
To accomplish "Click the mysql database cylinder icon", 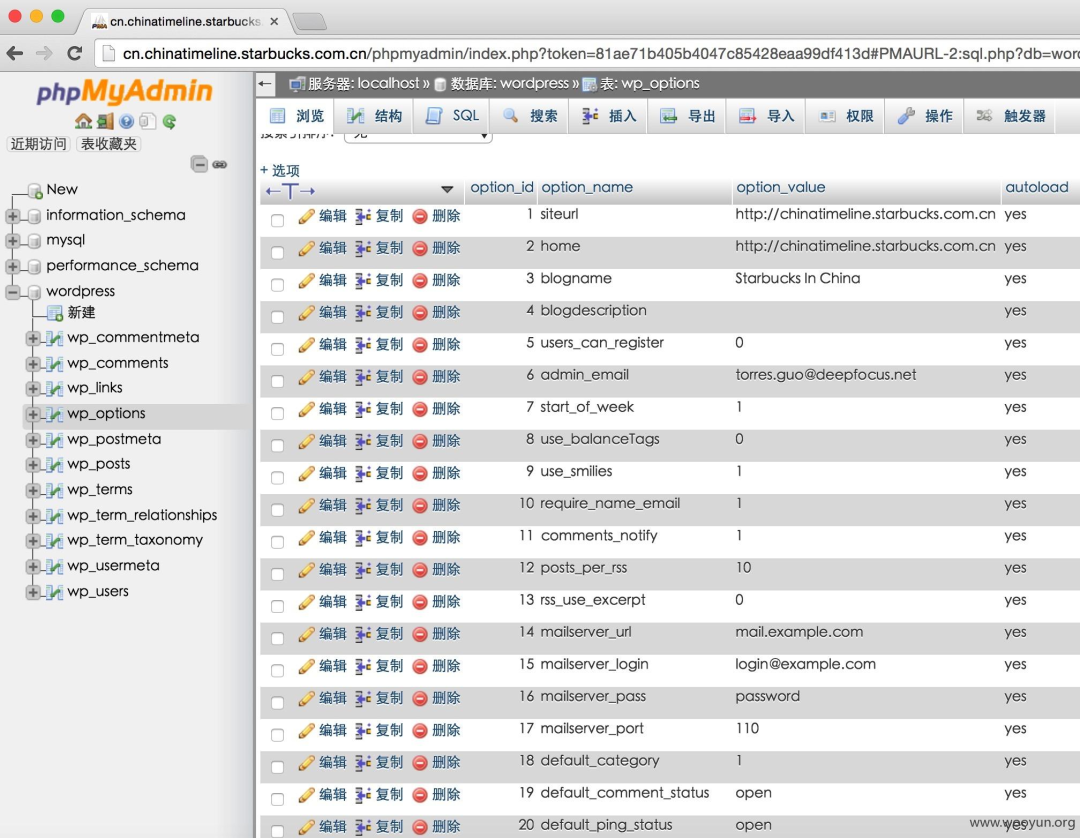I will pyautogui.click(x=34, y=241).
